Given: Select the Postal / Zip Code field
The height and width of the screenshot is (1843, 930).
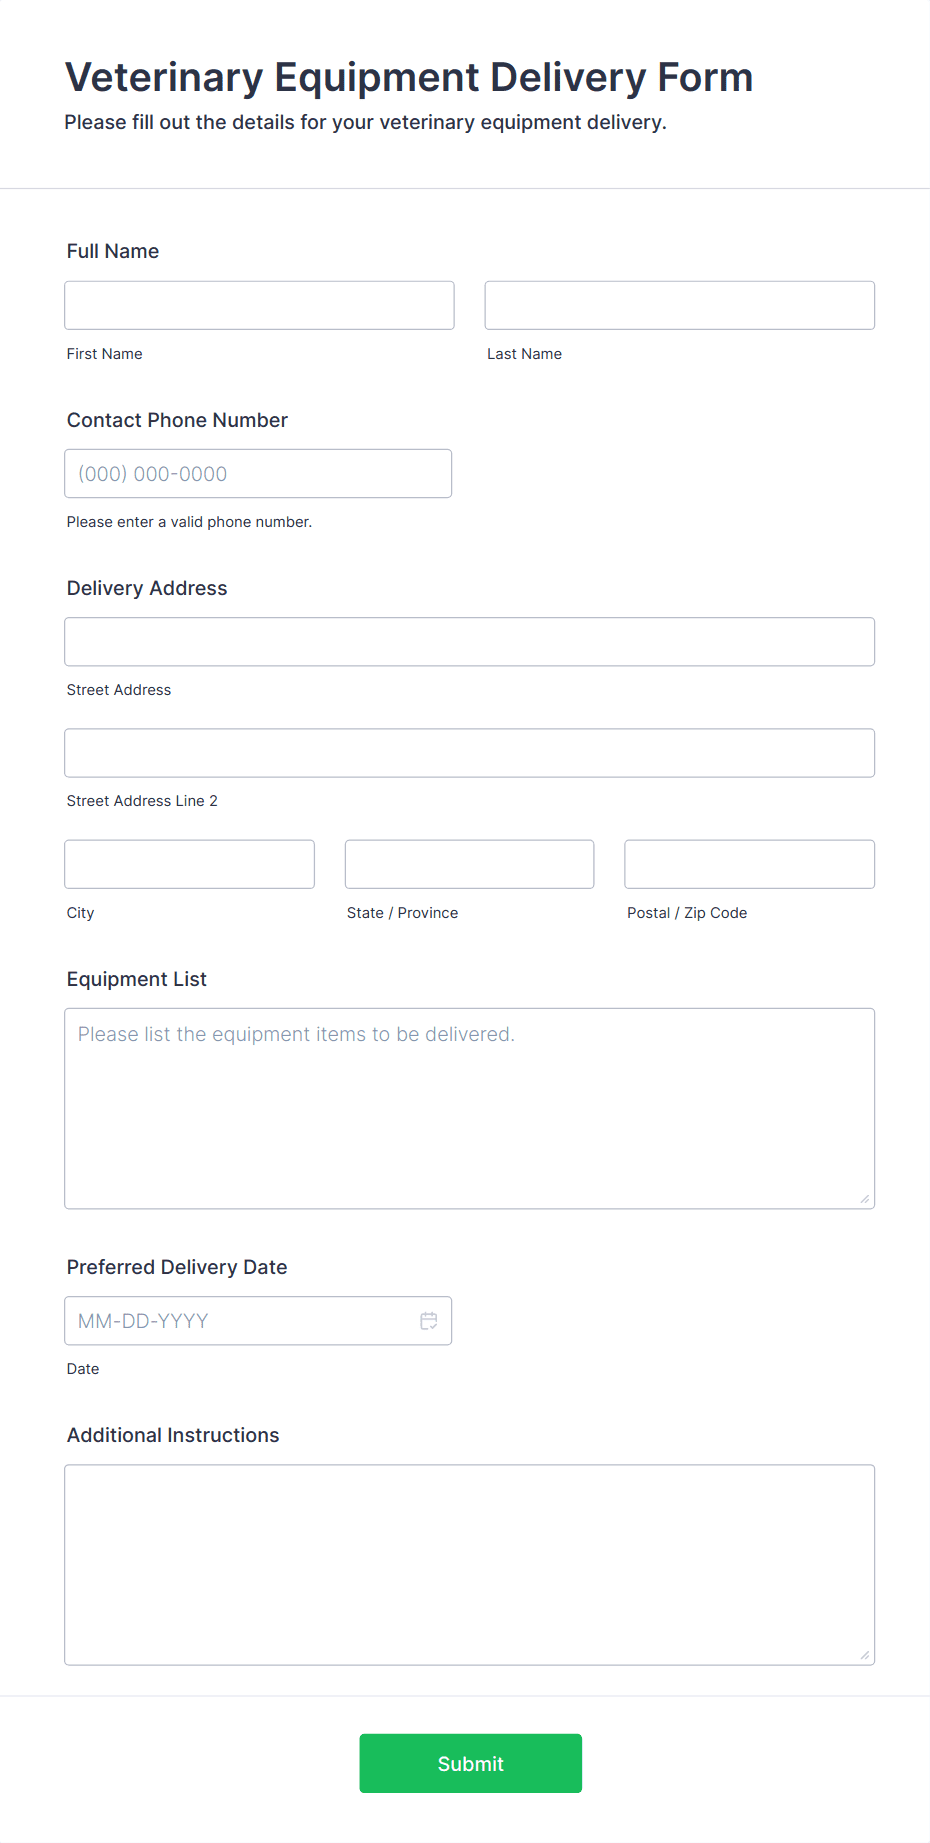Looking at the screenshot, I should [749, 864].
